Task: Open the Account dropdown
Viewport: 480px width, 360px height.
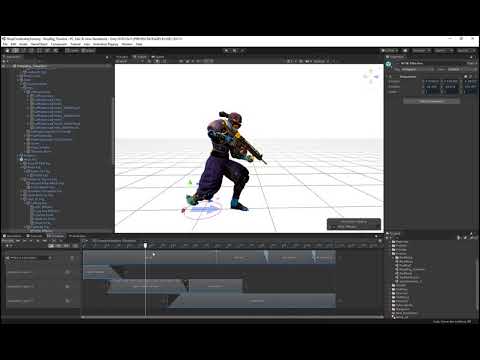Action: (x=421, y=51)
